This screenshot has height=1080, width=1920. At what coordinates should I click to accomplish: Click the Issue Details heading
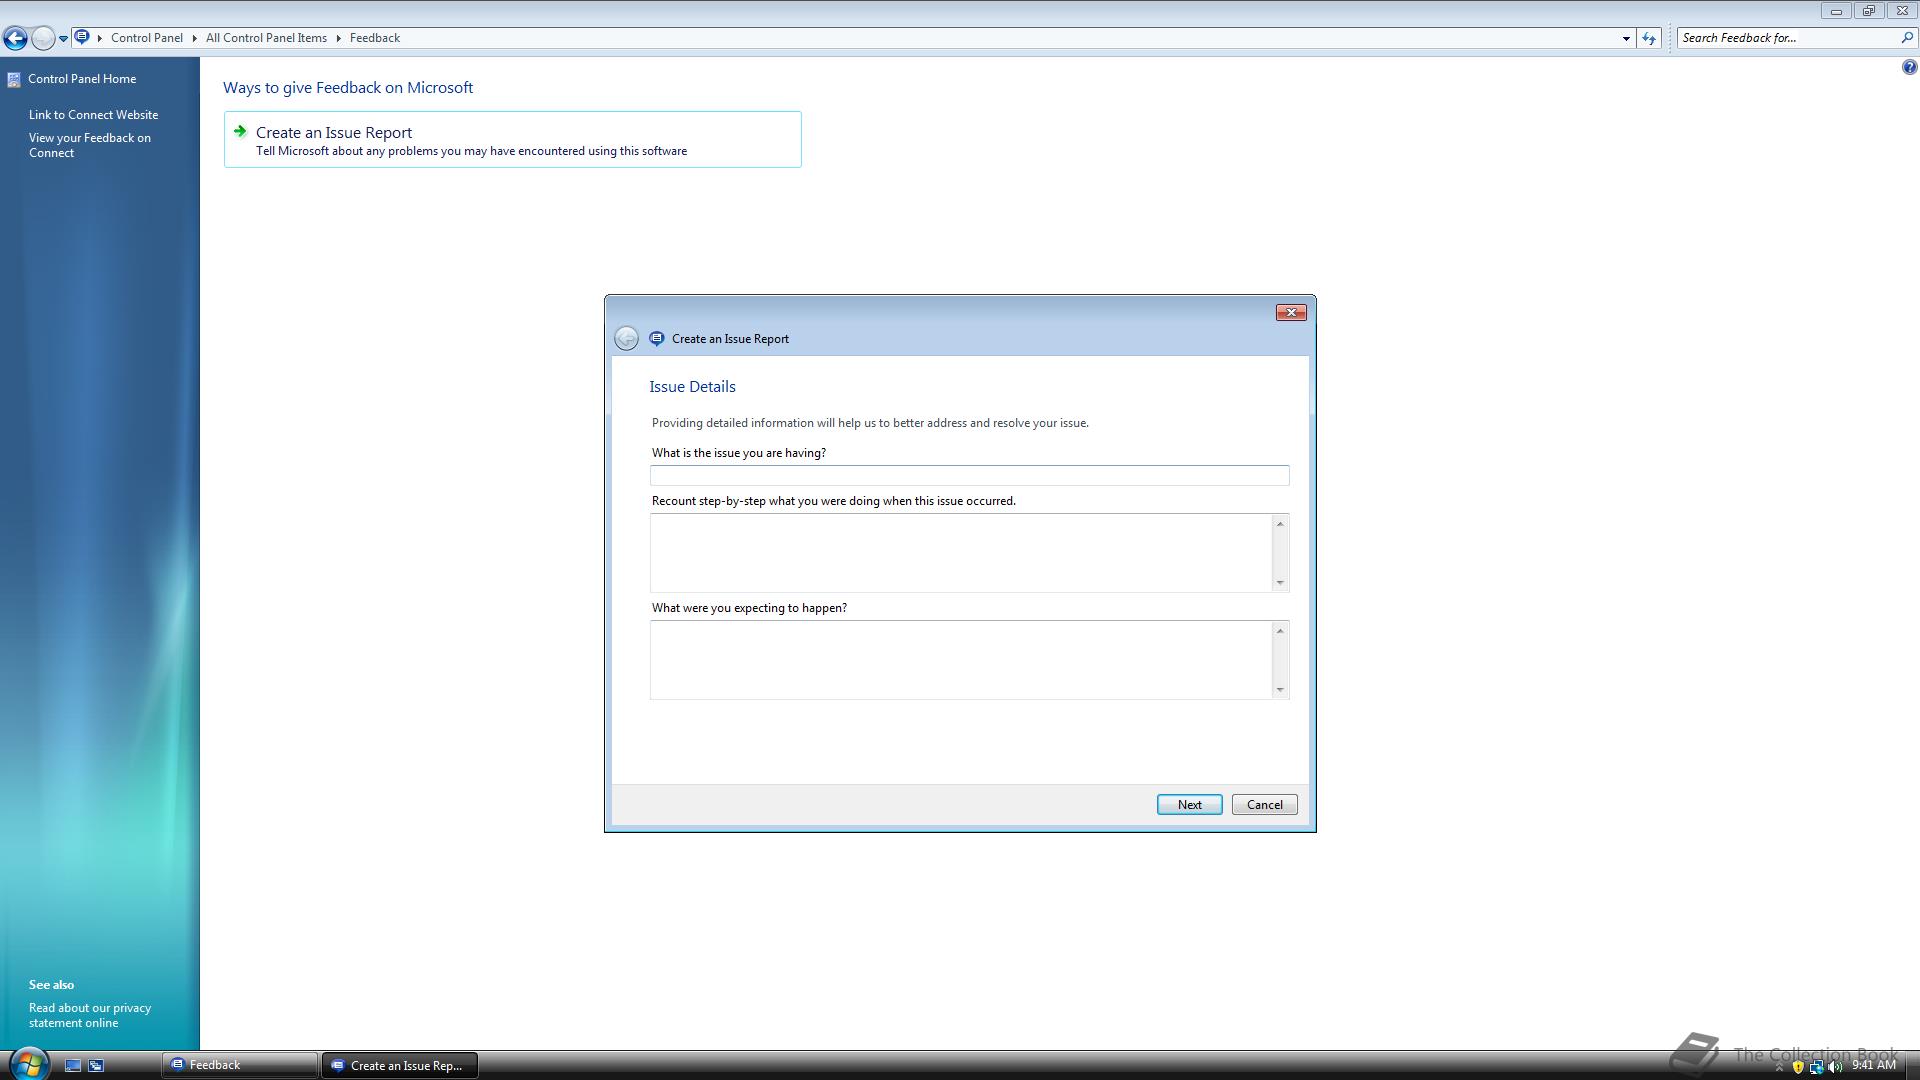coord(692,387)
